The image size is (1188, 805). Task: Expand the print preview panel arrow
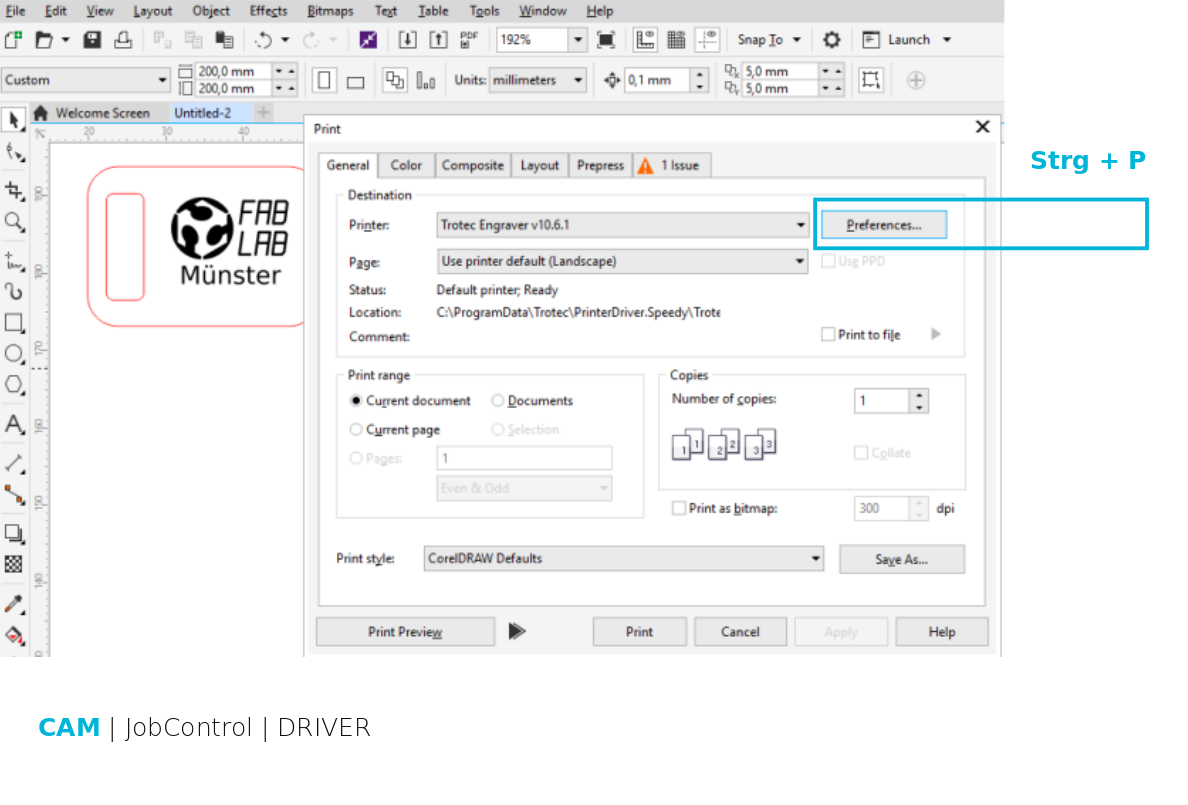(x=517, y=631)
